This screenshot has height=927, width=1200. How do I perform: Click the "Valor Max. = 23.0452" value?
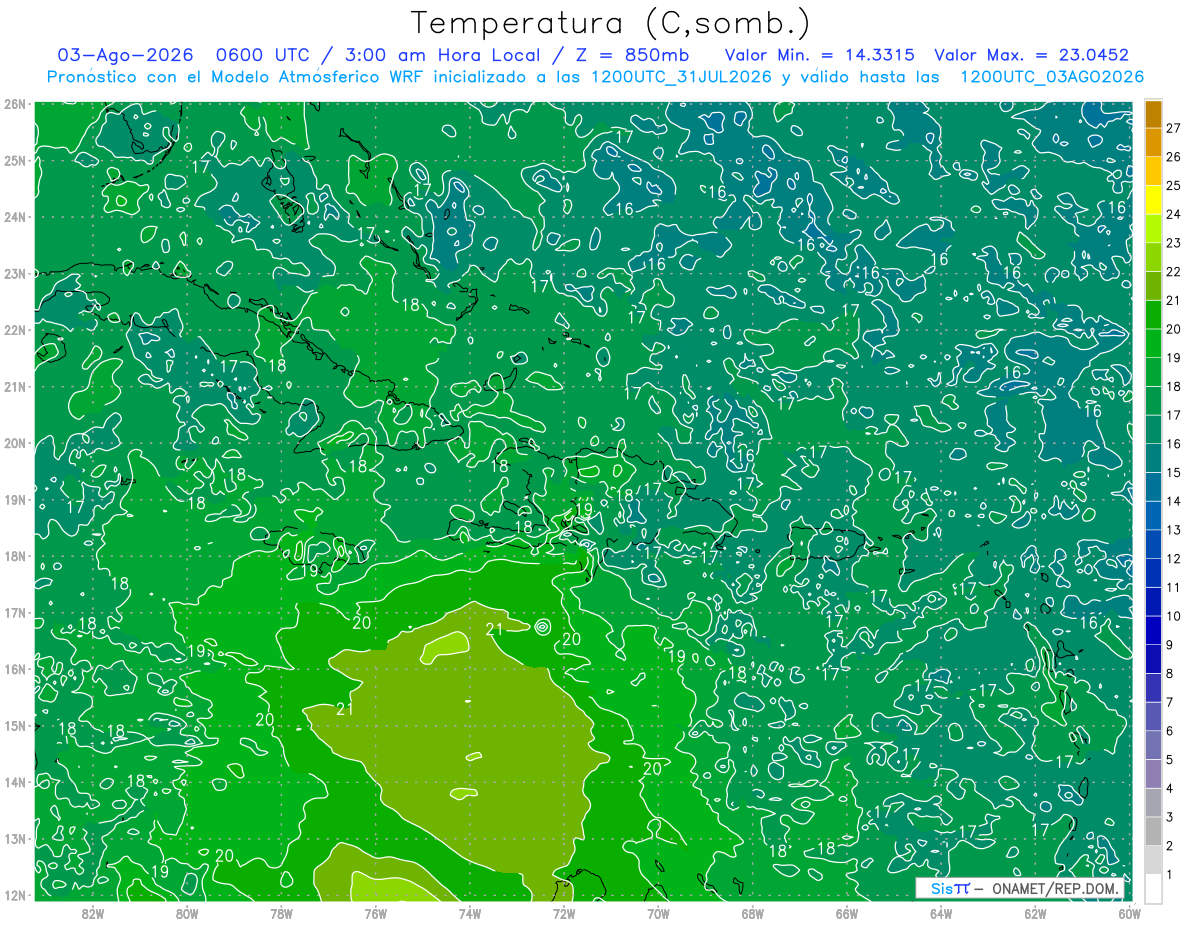(x=1031, y=55)
